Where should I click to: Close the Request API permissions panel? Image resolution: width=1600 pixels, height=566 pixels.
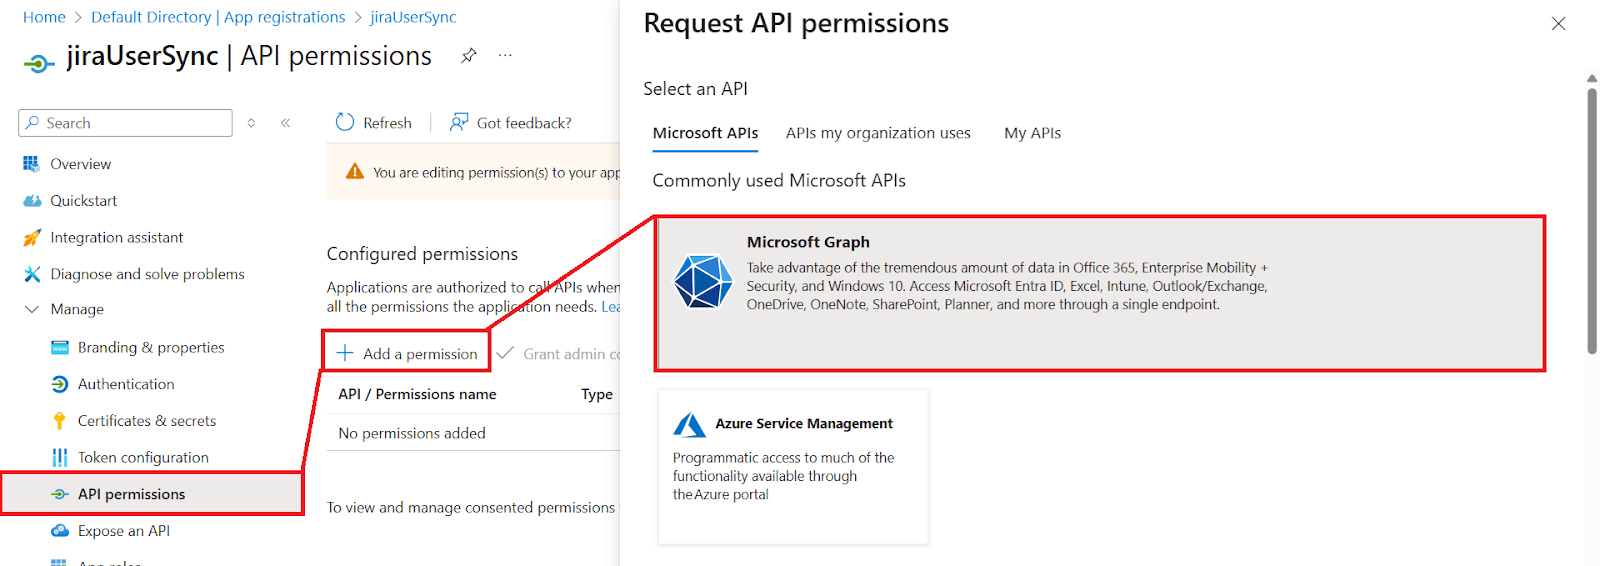1558,24
